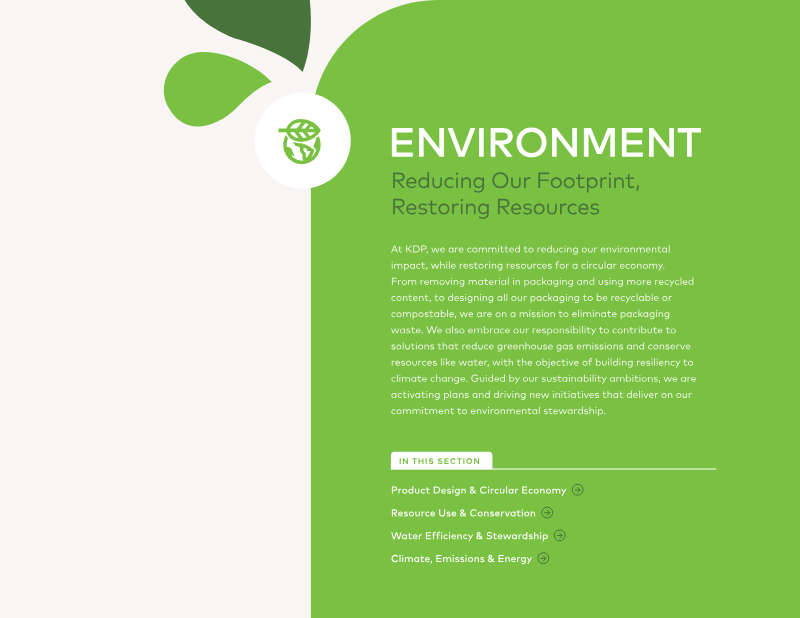Click arrow icon beside Product Design & Circular Economy

(x=578, y=490)
